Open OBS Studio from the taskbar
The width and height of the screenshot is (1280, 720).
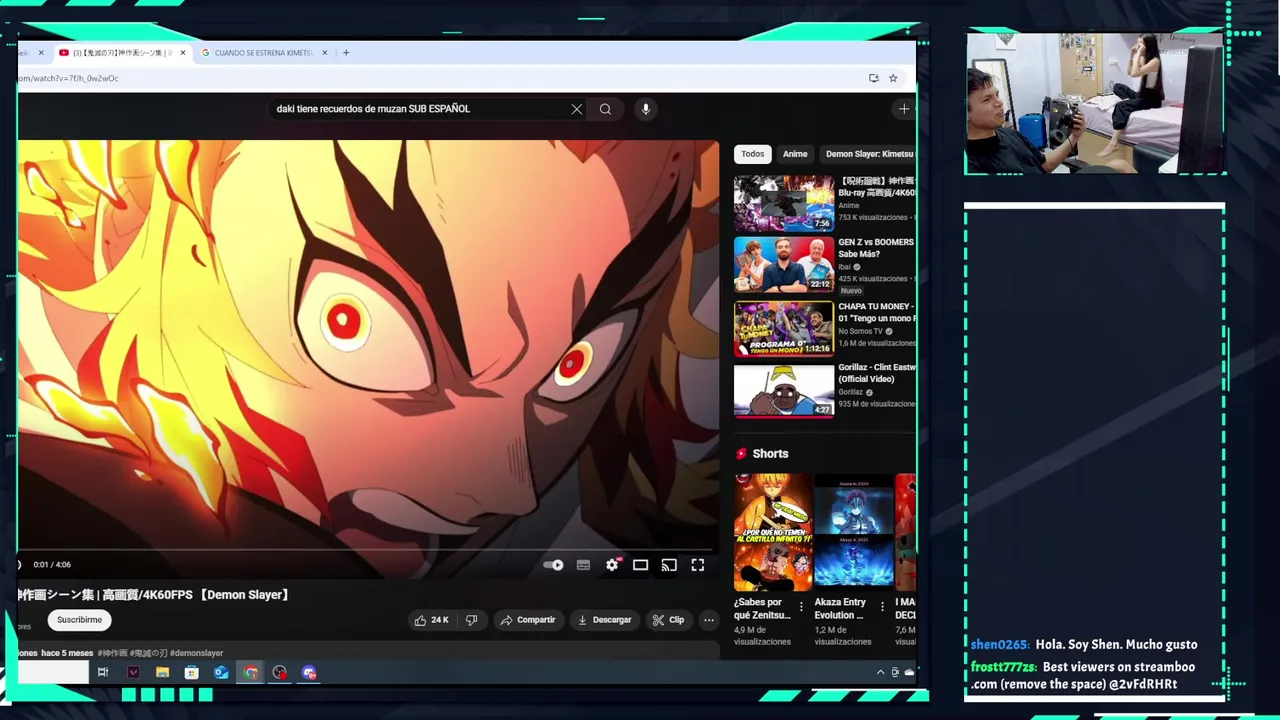tap(279, 672)
